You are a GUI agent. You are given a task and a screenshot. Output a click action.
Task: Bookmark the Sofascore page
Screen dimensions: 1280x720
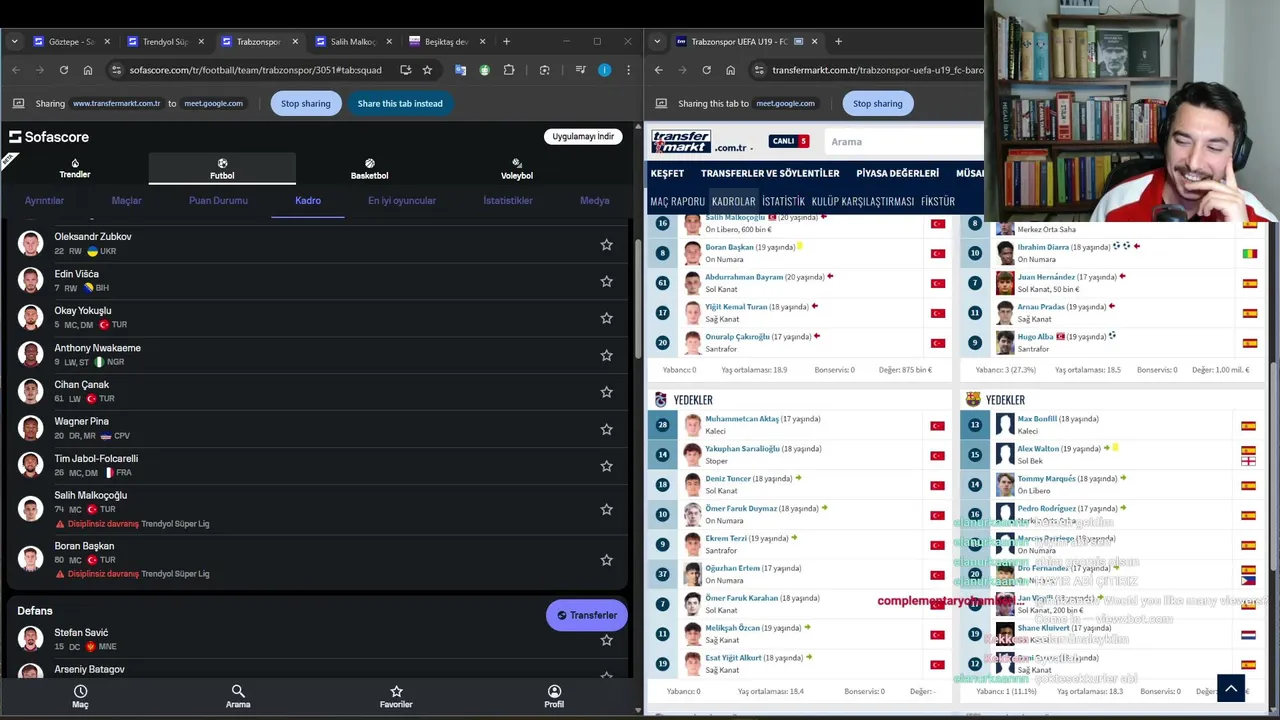click(x=427, y=70)
